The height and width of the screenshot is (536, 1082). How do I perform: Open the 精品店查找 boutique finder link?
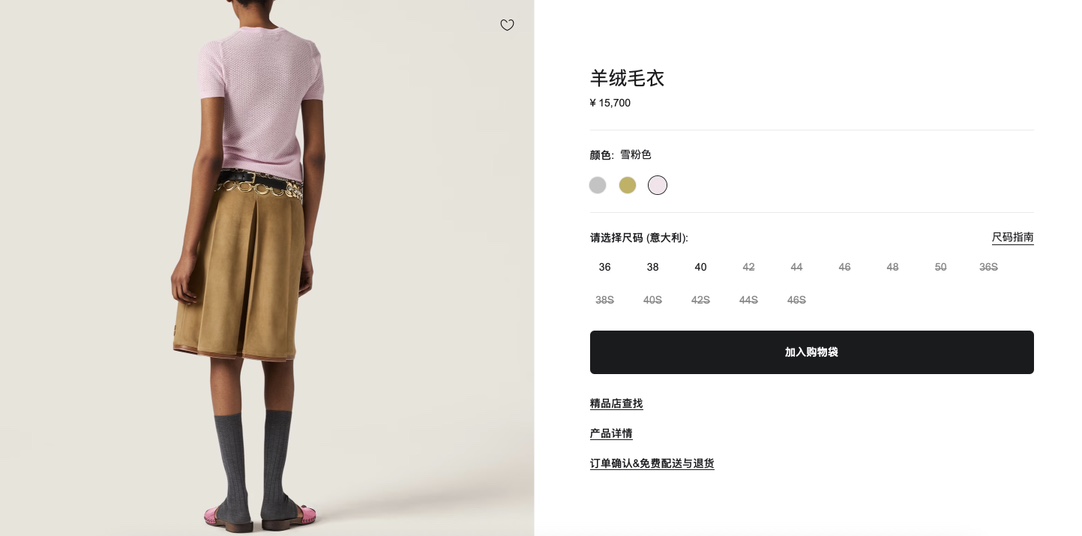point(616,404)
